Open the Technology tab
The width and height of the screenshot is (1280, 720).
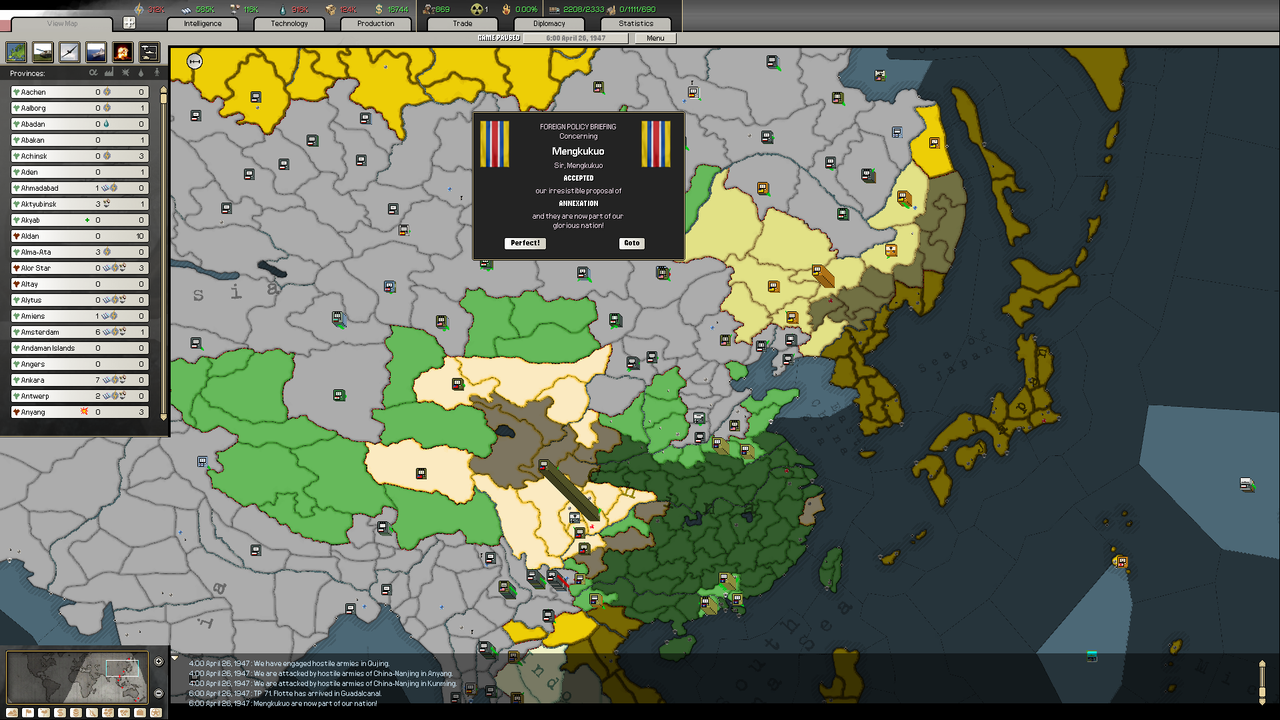[289, 23]
